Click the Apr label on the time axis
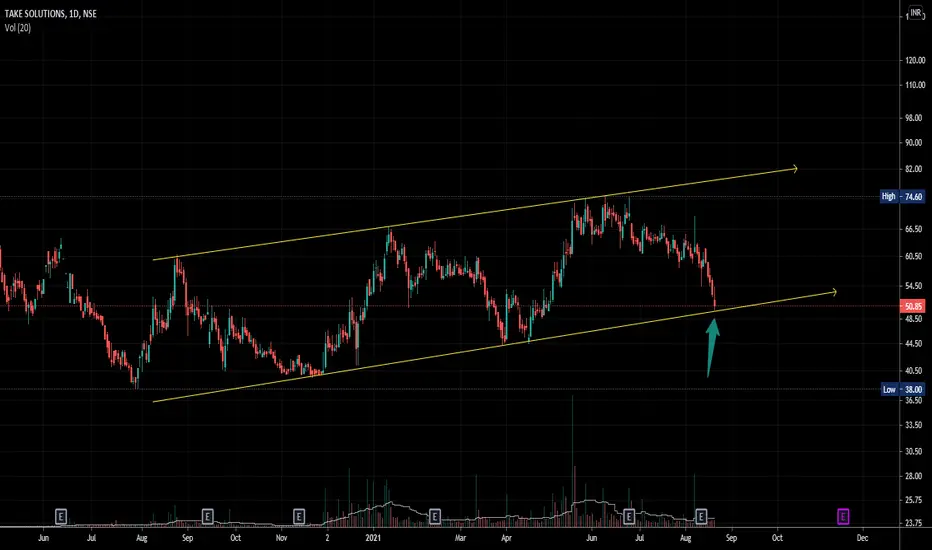The image size is (932, 550). 506,538
